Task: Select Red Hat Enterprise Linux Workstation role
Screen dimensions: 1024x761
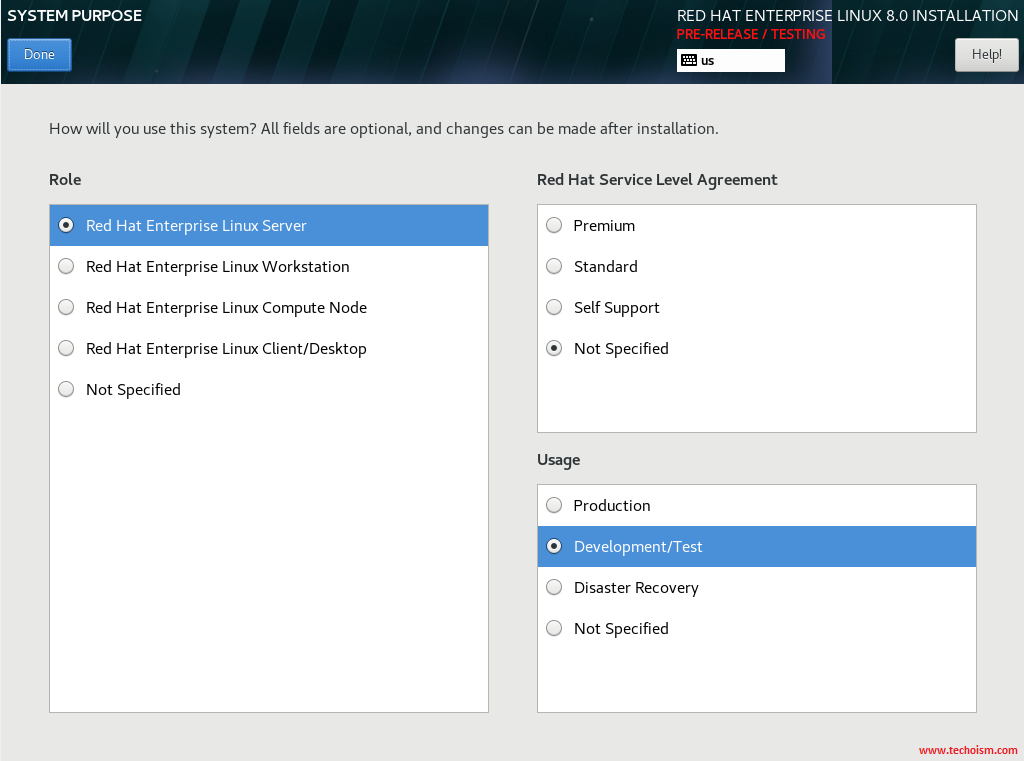Action: pyautogui.click(x=269, y=267)
